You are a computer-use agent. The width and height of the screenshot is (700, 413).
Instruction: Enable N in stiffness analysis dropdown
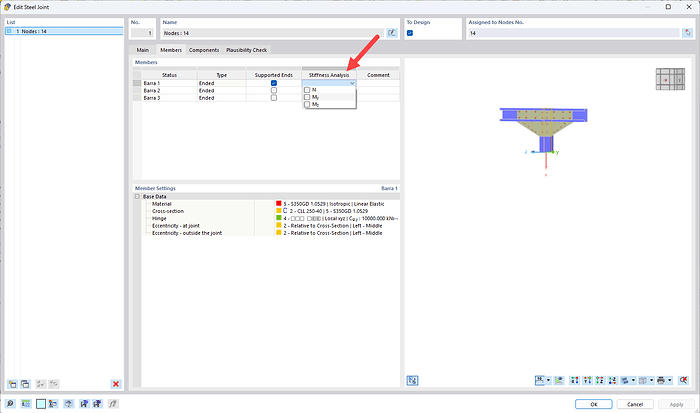pyautogui.click(x=307, y=90)
